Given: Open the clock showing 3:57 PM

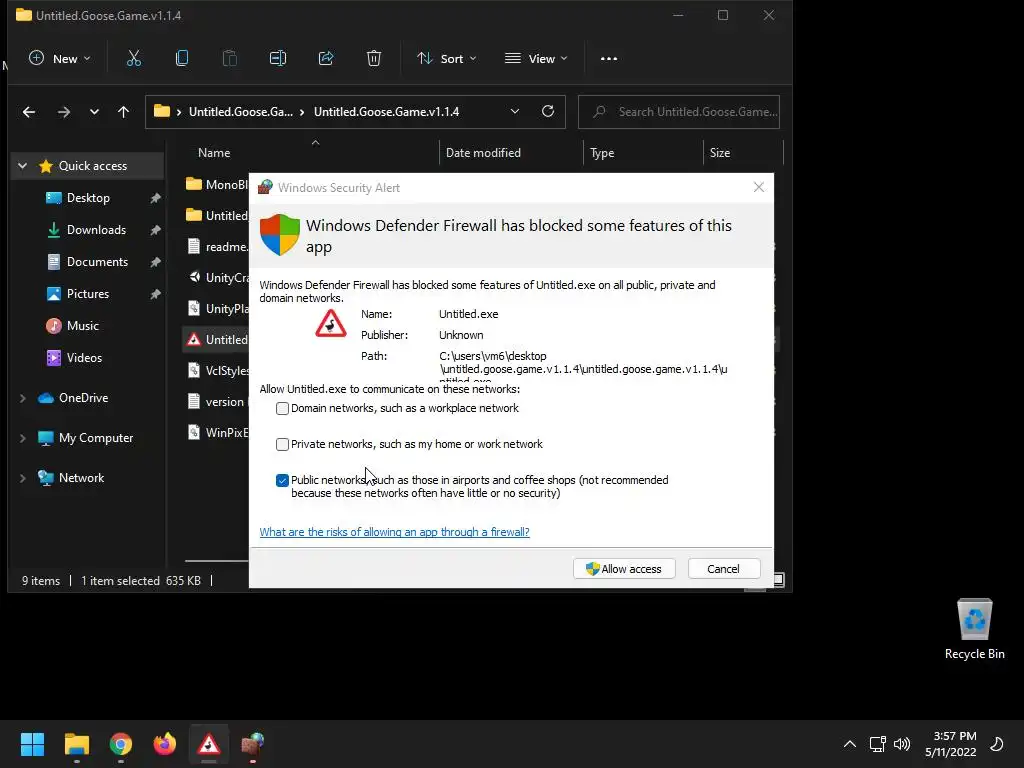Looking at the screenshot, I should tap(951, 744).
